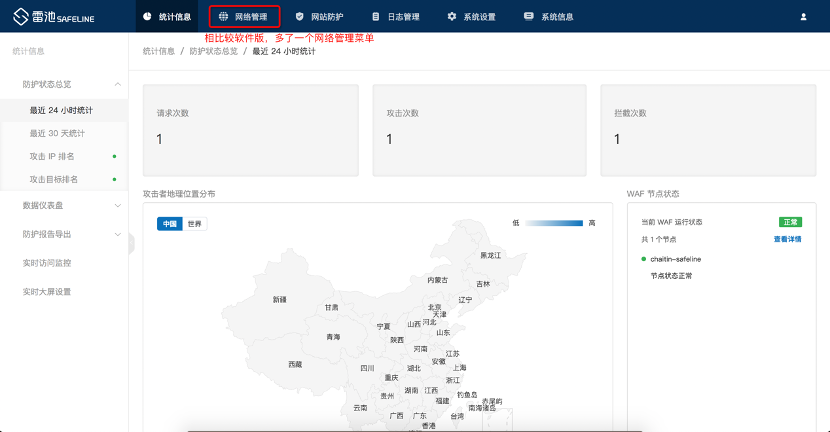
Task: Click the 网站防护 shield icon
Action: pos(300,17)
